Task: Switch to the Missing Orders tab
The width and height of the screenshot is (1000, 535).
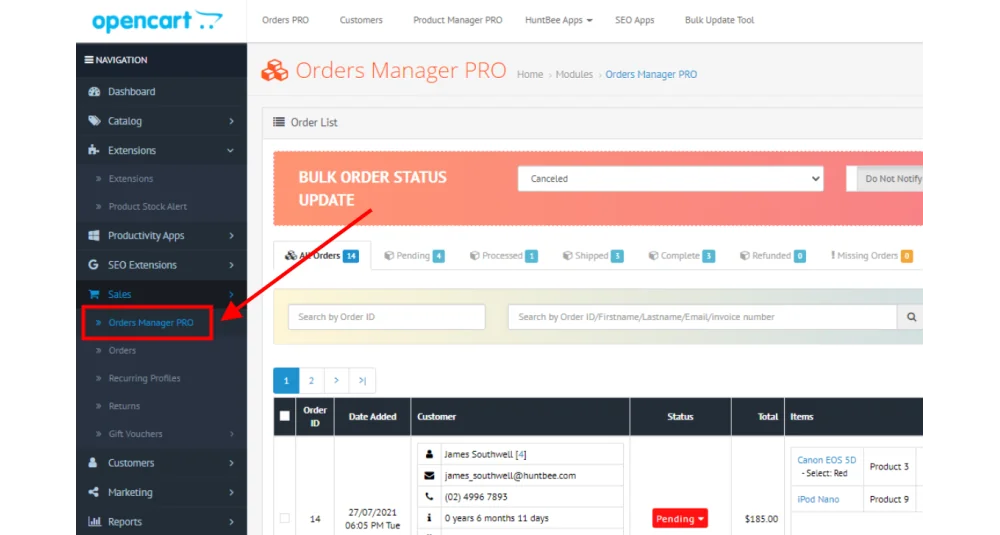Action: tap(871, 256)
